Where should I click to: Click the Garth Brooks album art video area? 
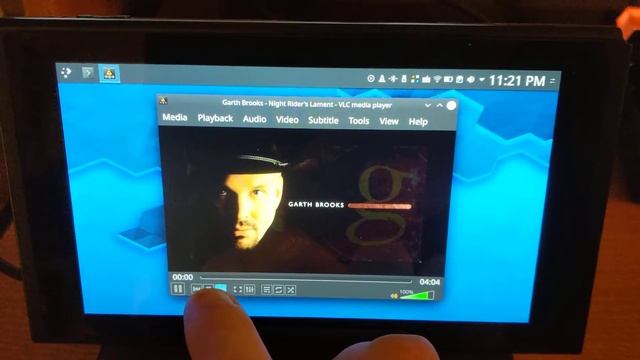coord(306,200)
